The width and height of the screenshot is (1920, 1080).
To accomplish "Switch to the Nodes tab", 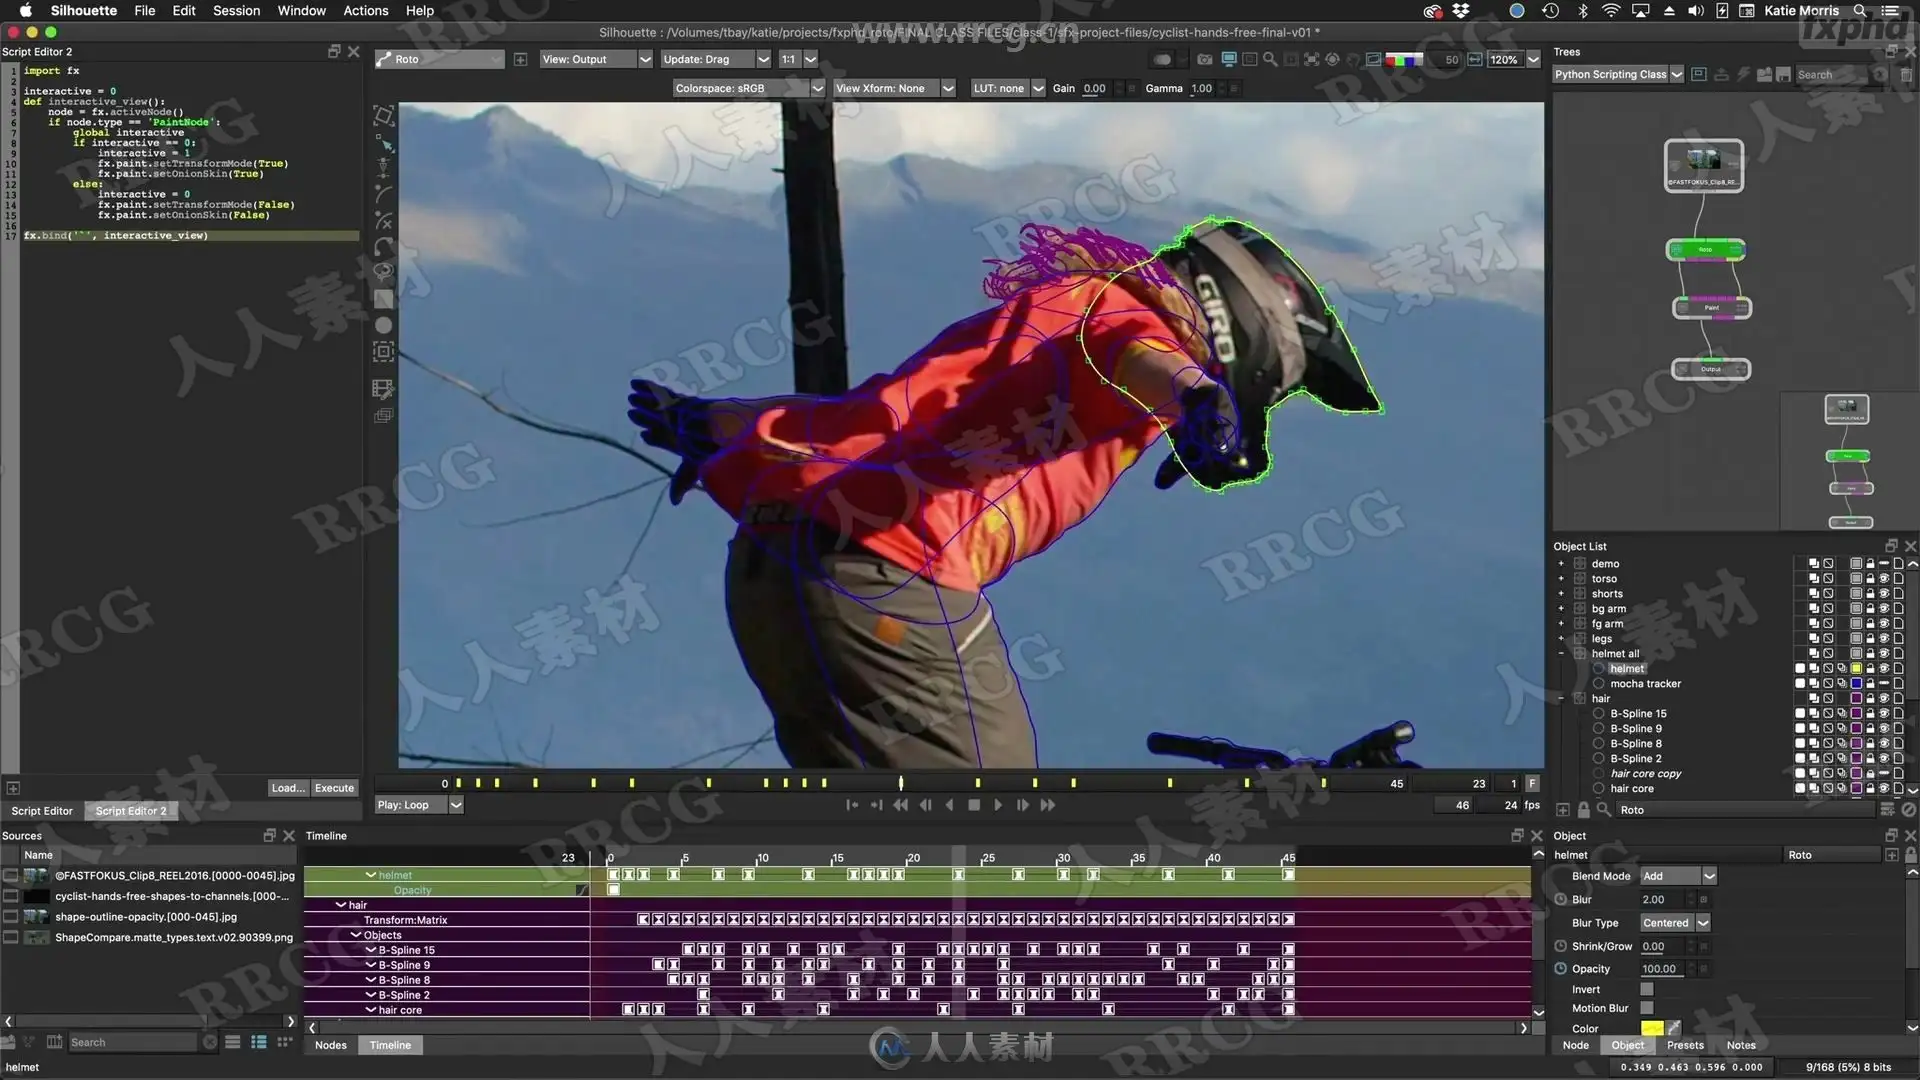I will click(331, 1045).
